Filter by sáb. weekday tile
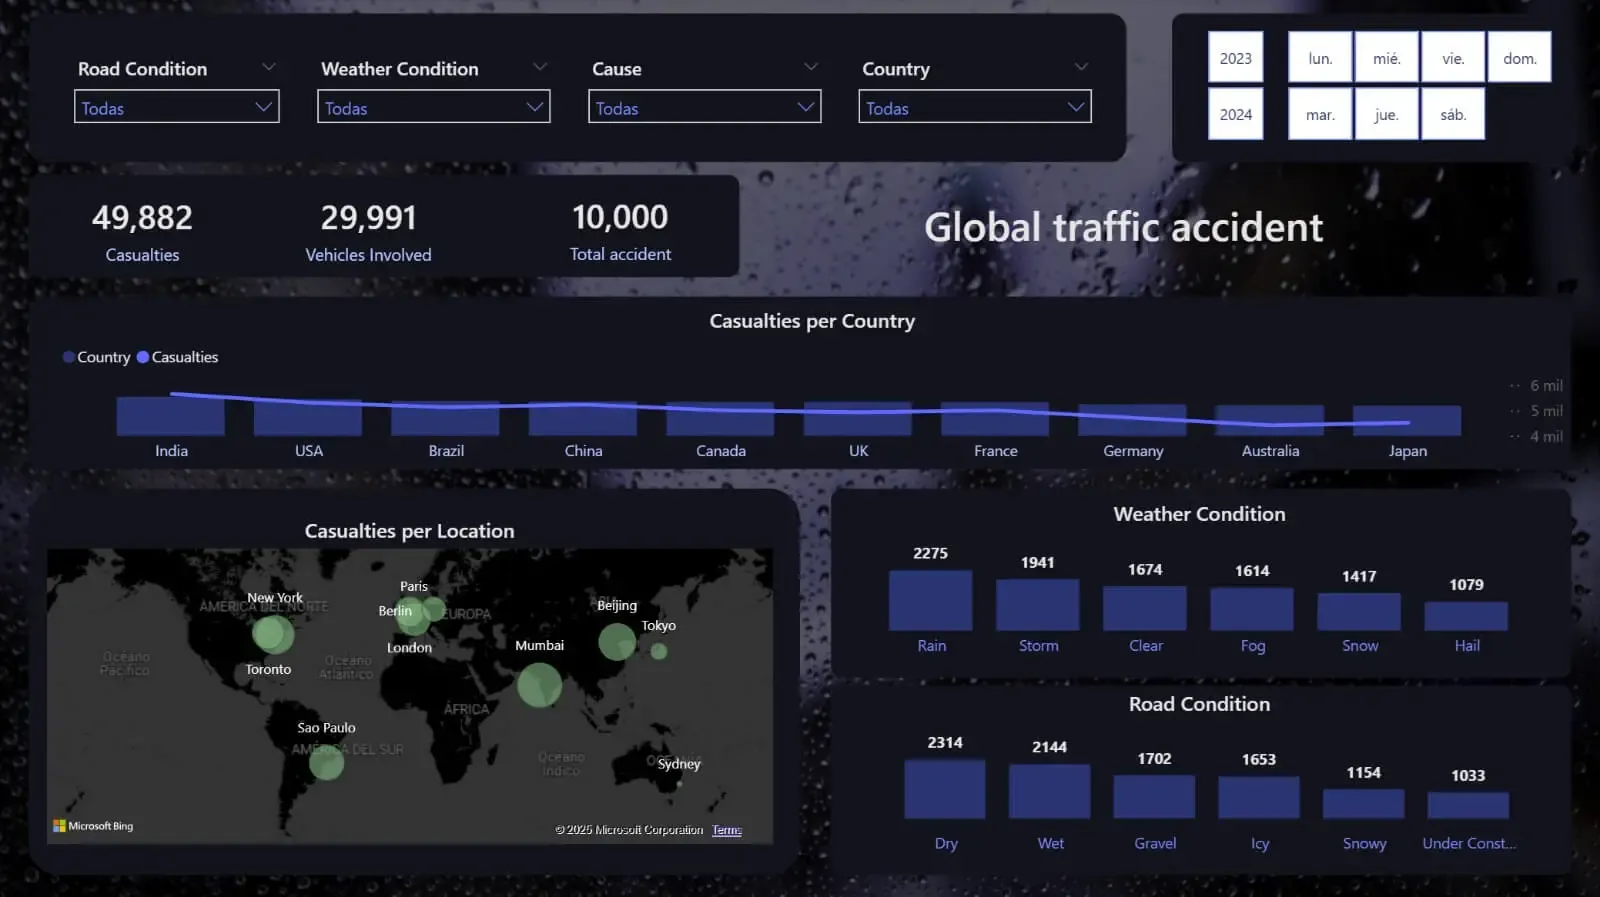This screenshot has width=1600, height=897. [1453, 114]
